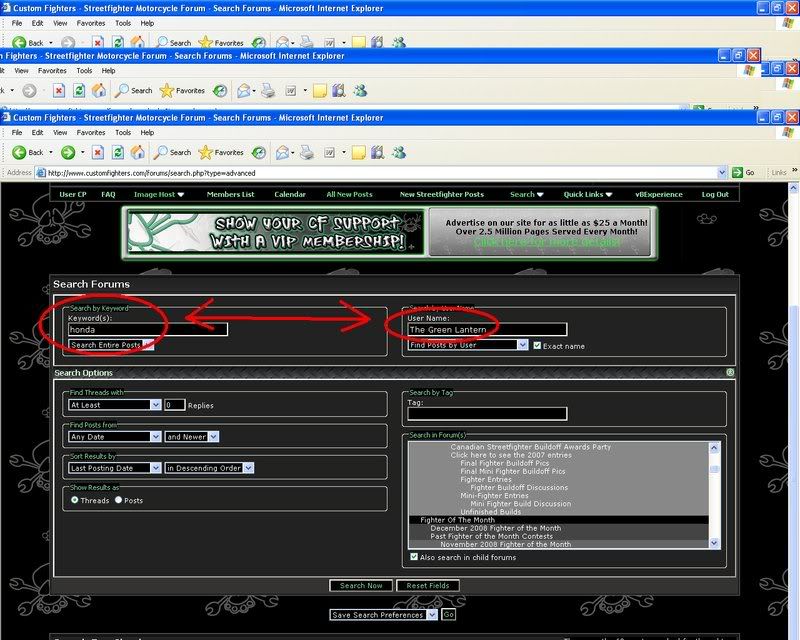Click Discuss note icon in front window toolbar
This screenshot has width=800, height=640.
359,152
